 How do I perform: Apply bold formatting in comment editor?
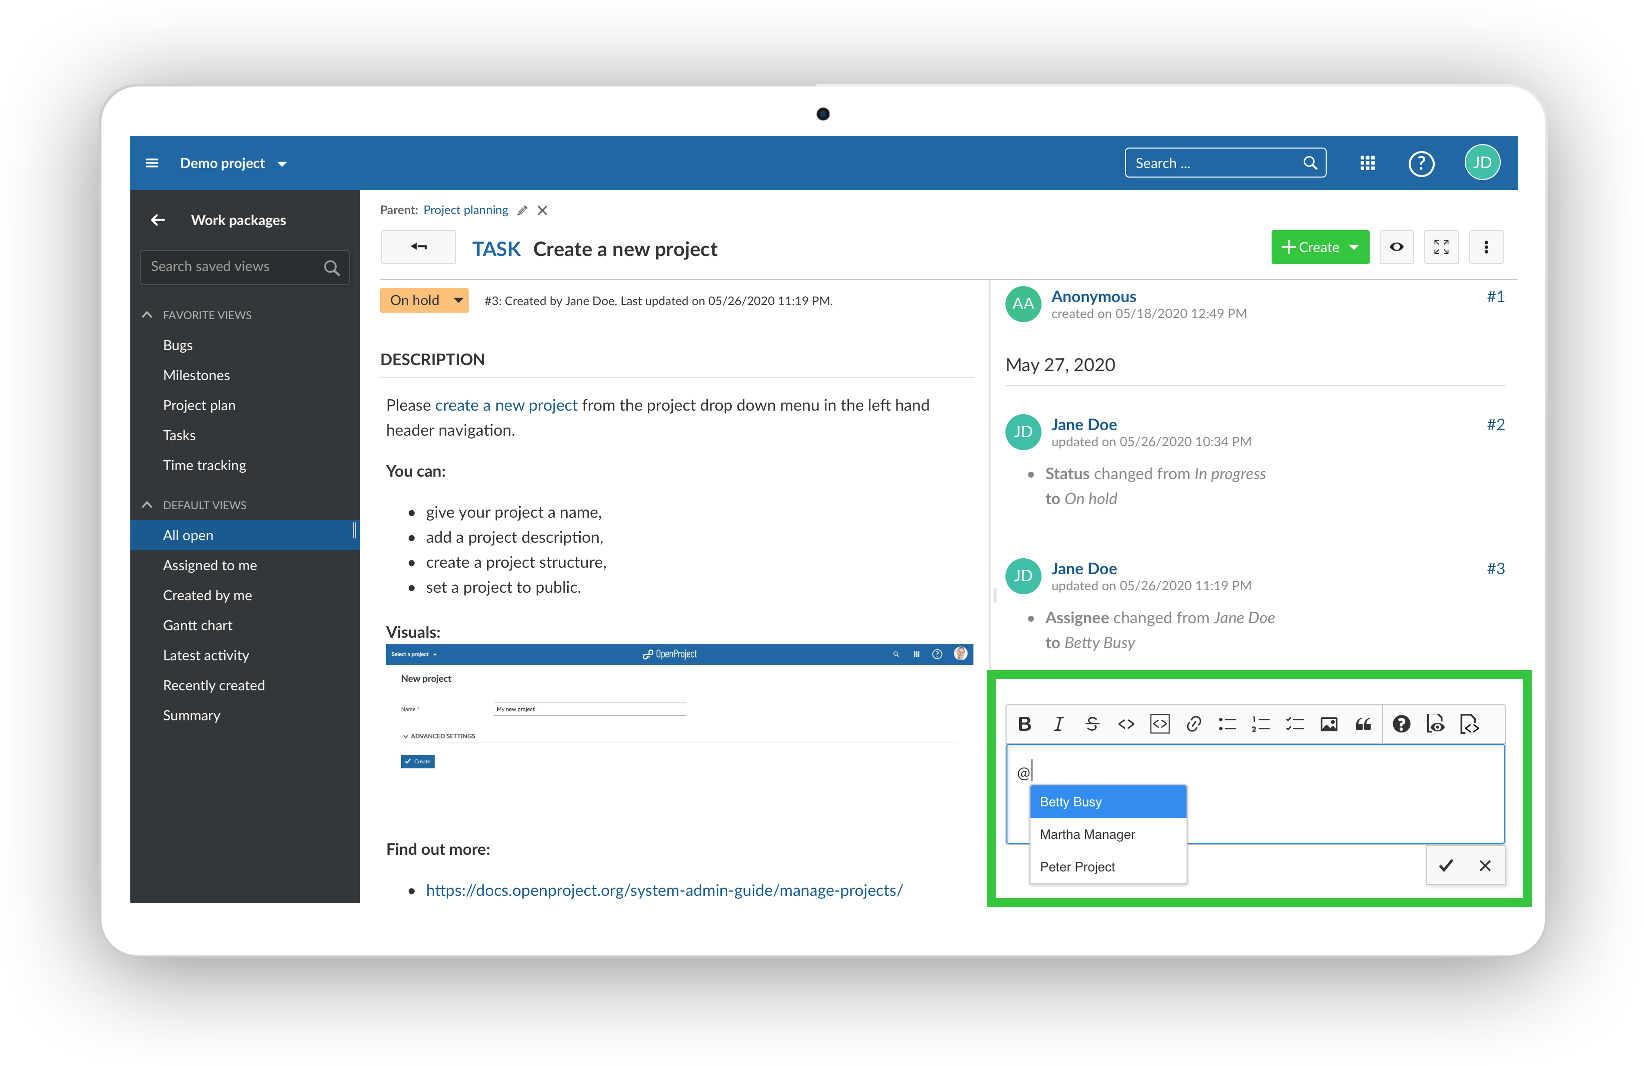click(1024, 724)
